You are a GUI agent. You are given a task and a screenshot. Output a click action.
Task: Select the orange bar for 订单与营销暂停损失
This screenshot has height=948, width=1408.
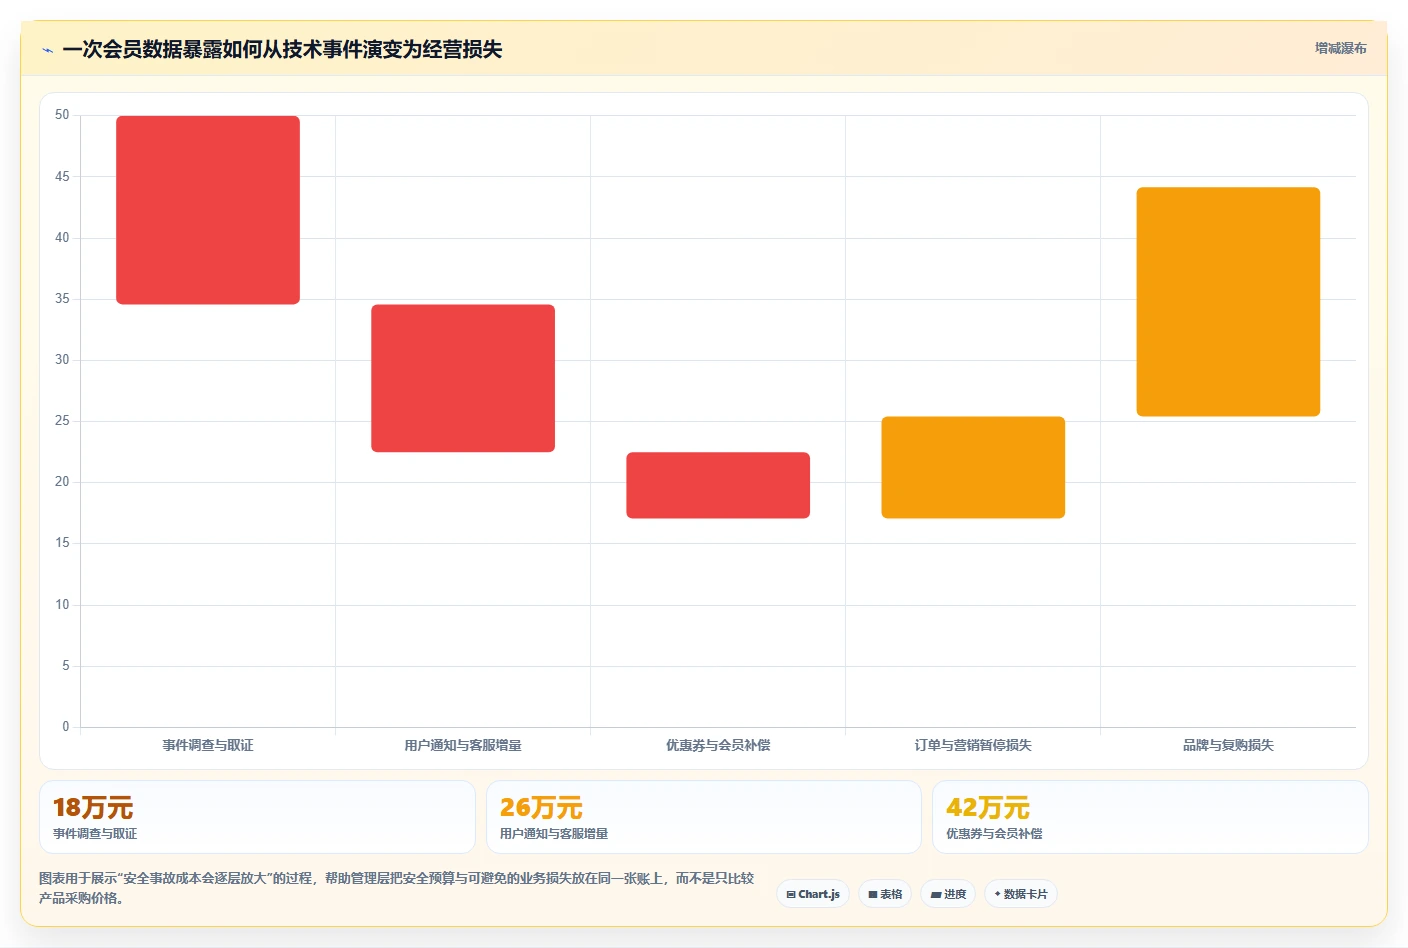click(973, 467)
